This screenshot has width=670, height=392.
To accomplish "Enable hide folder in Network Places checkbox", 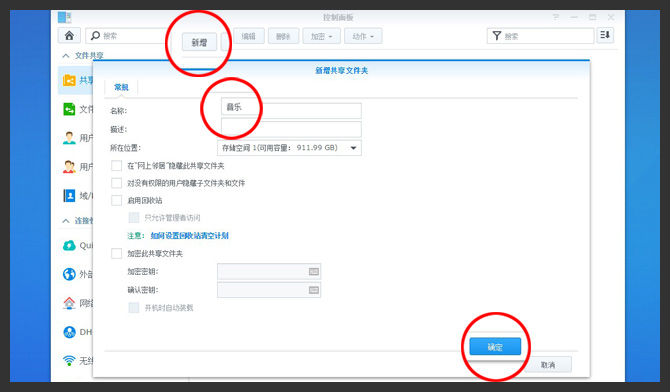I will [x=116, y=165].
